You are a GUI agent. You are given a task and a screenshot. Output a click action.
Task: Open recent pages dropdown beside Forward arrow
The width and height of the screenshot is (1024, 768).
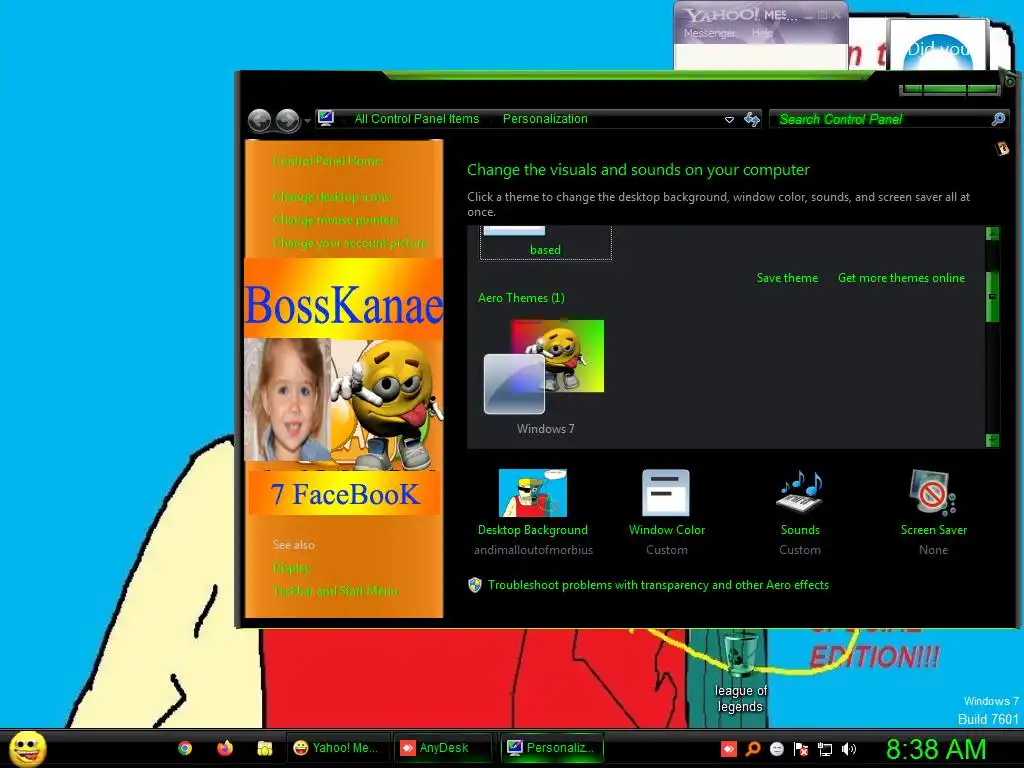(x=307, y=121)
